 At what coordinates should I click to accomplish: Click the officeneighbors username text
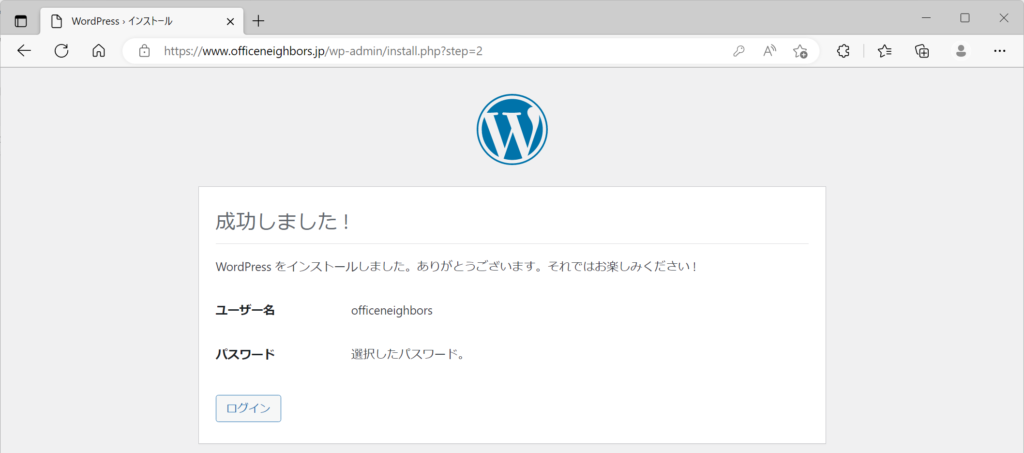[391, 311]
